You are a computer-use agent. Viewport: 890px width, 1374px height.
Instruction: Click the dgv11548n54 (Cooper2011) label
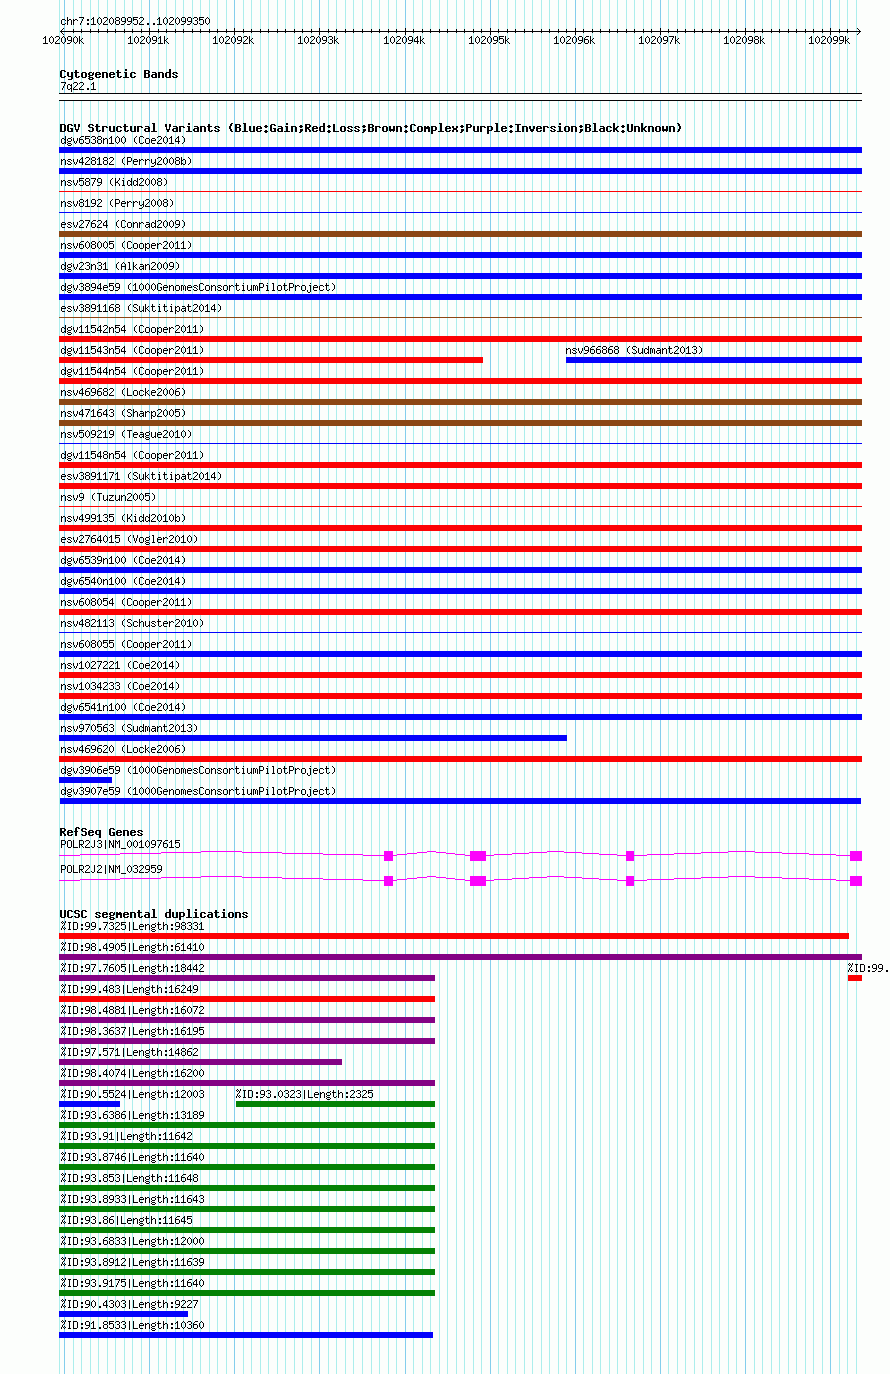pyautogui.click(x=132, y=455)
